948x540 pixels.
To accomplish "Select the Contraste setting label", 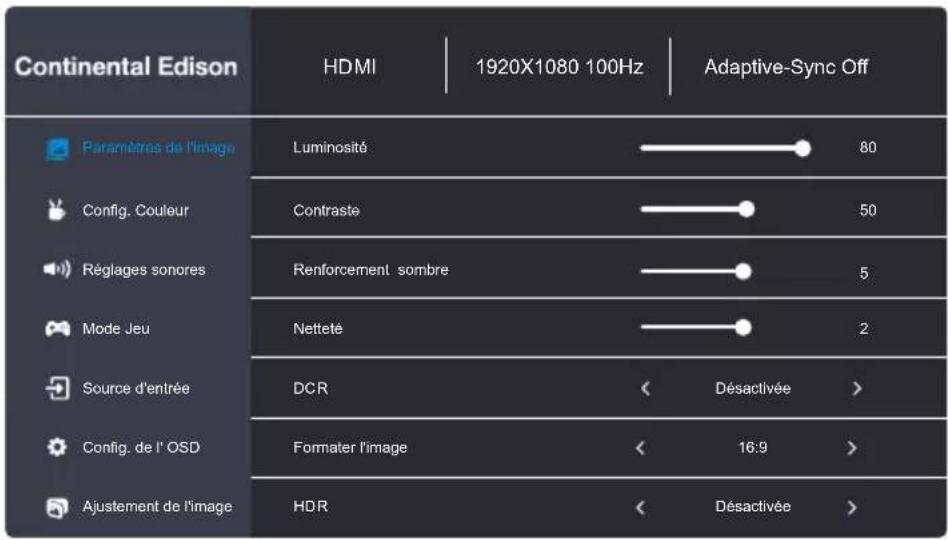I will click(x=326, y=210).
